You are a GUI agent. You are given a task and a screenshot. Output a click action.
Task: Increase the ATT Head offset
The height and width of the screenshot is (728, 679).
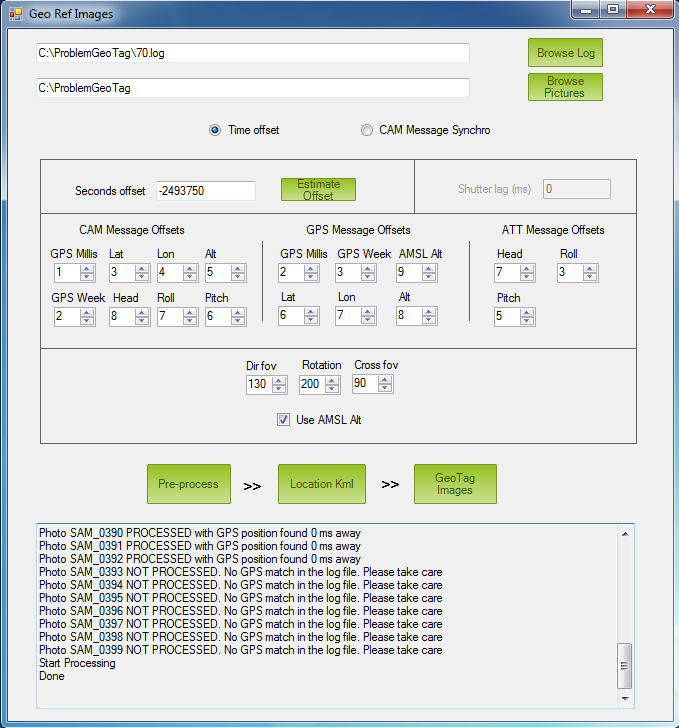[527, 268]
